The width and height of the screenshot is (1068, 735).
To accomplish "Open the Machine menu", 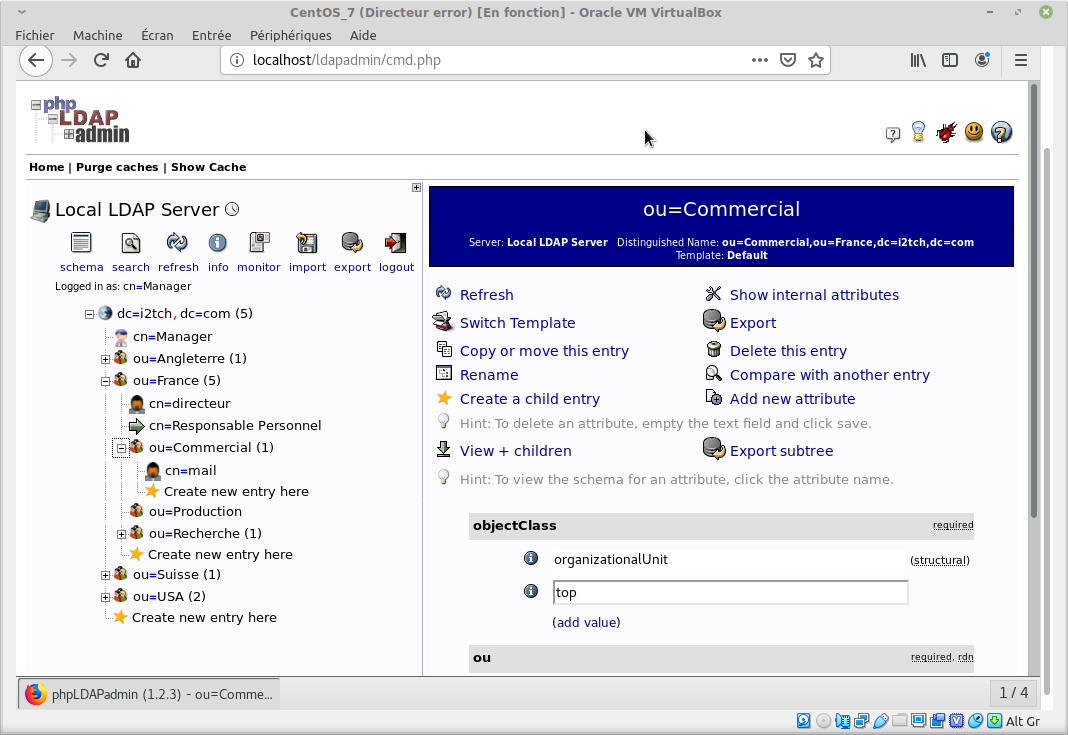I will (x=98, y=35).
